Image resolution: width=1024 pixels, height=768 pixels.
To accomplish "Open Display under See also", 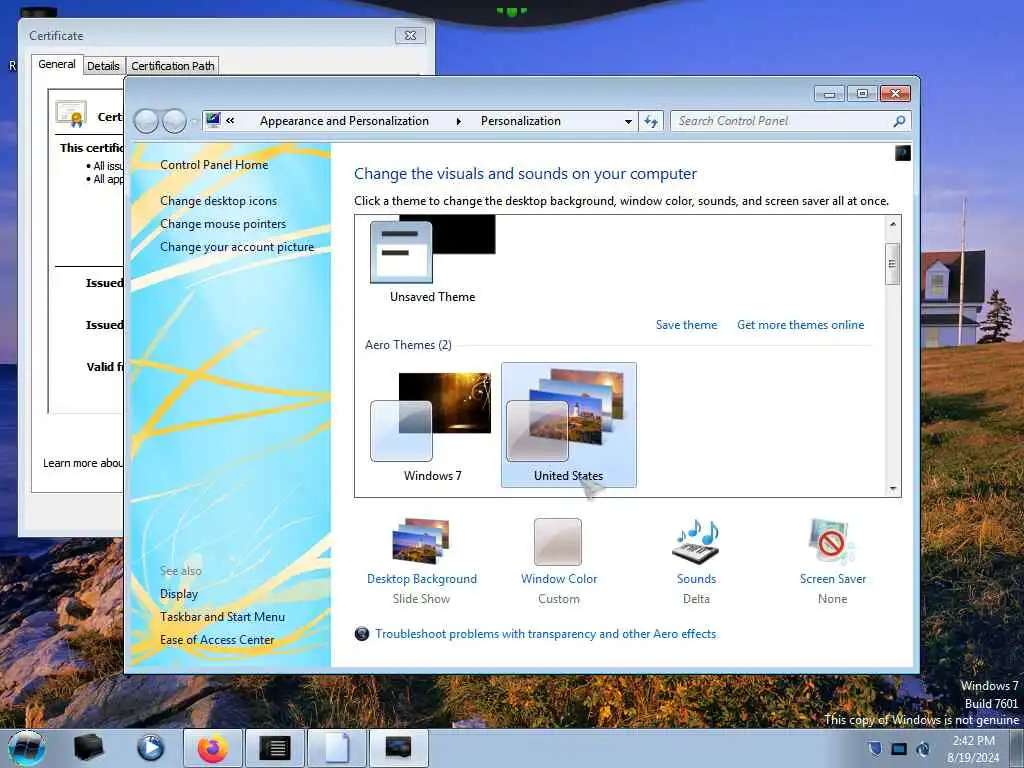I will coord(179,594).
